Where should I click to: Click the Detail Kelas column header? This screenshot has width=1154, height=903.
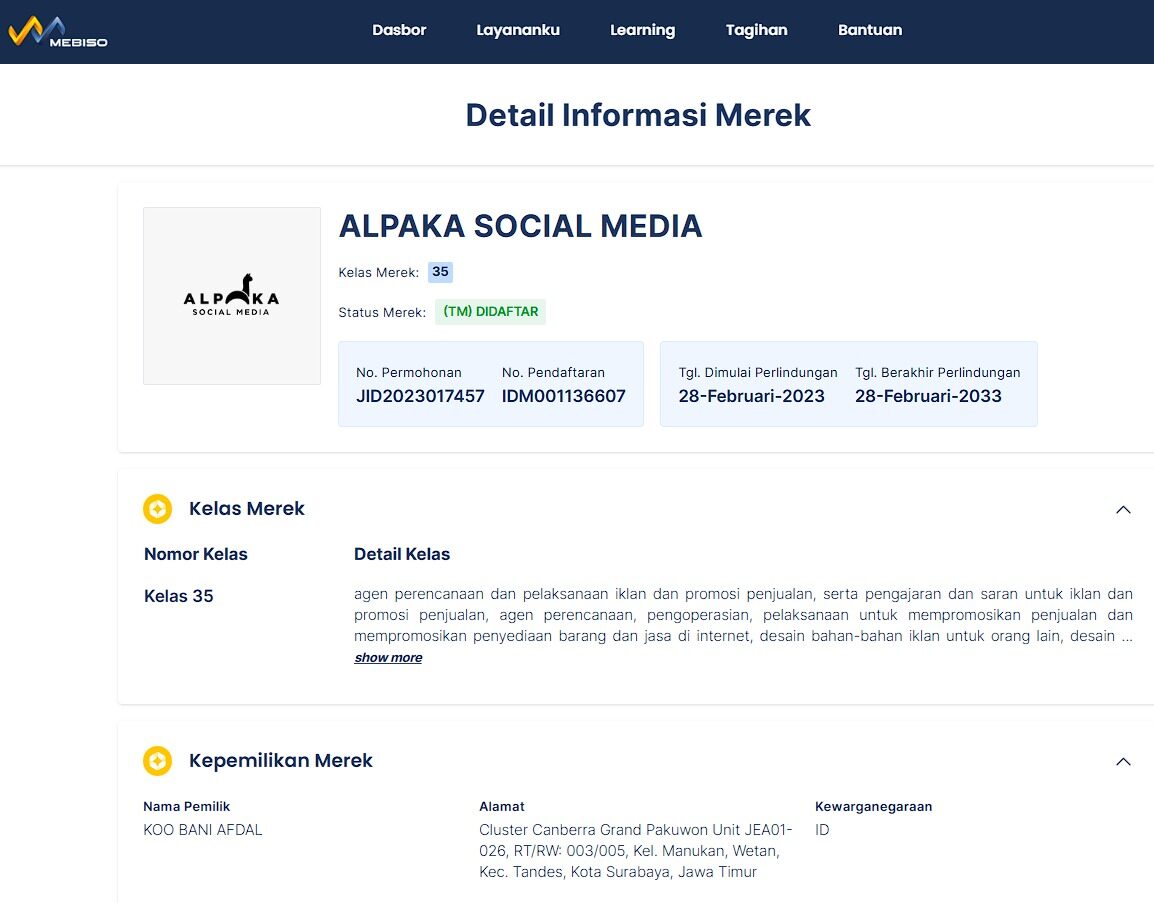pos(402,554)
